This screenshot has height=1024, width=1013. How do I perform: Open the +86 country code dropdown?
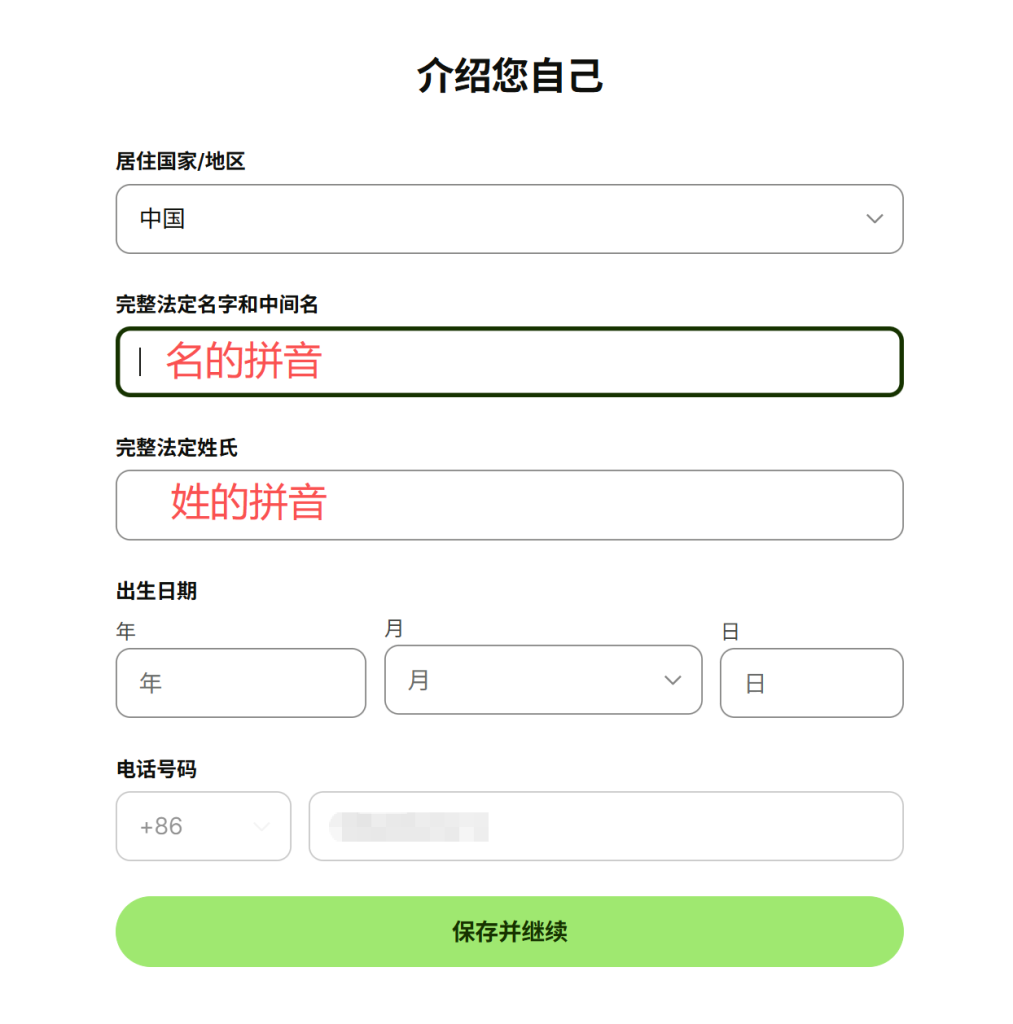203,826
